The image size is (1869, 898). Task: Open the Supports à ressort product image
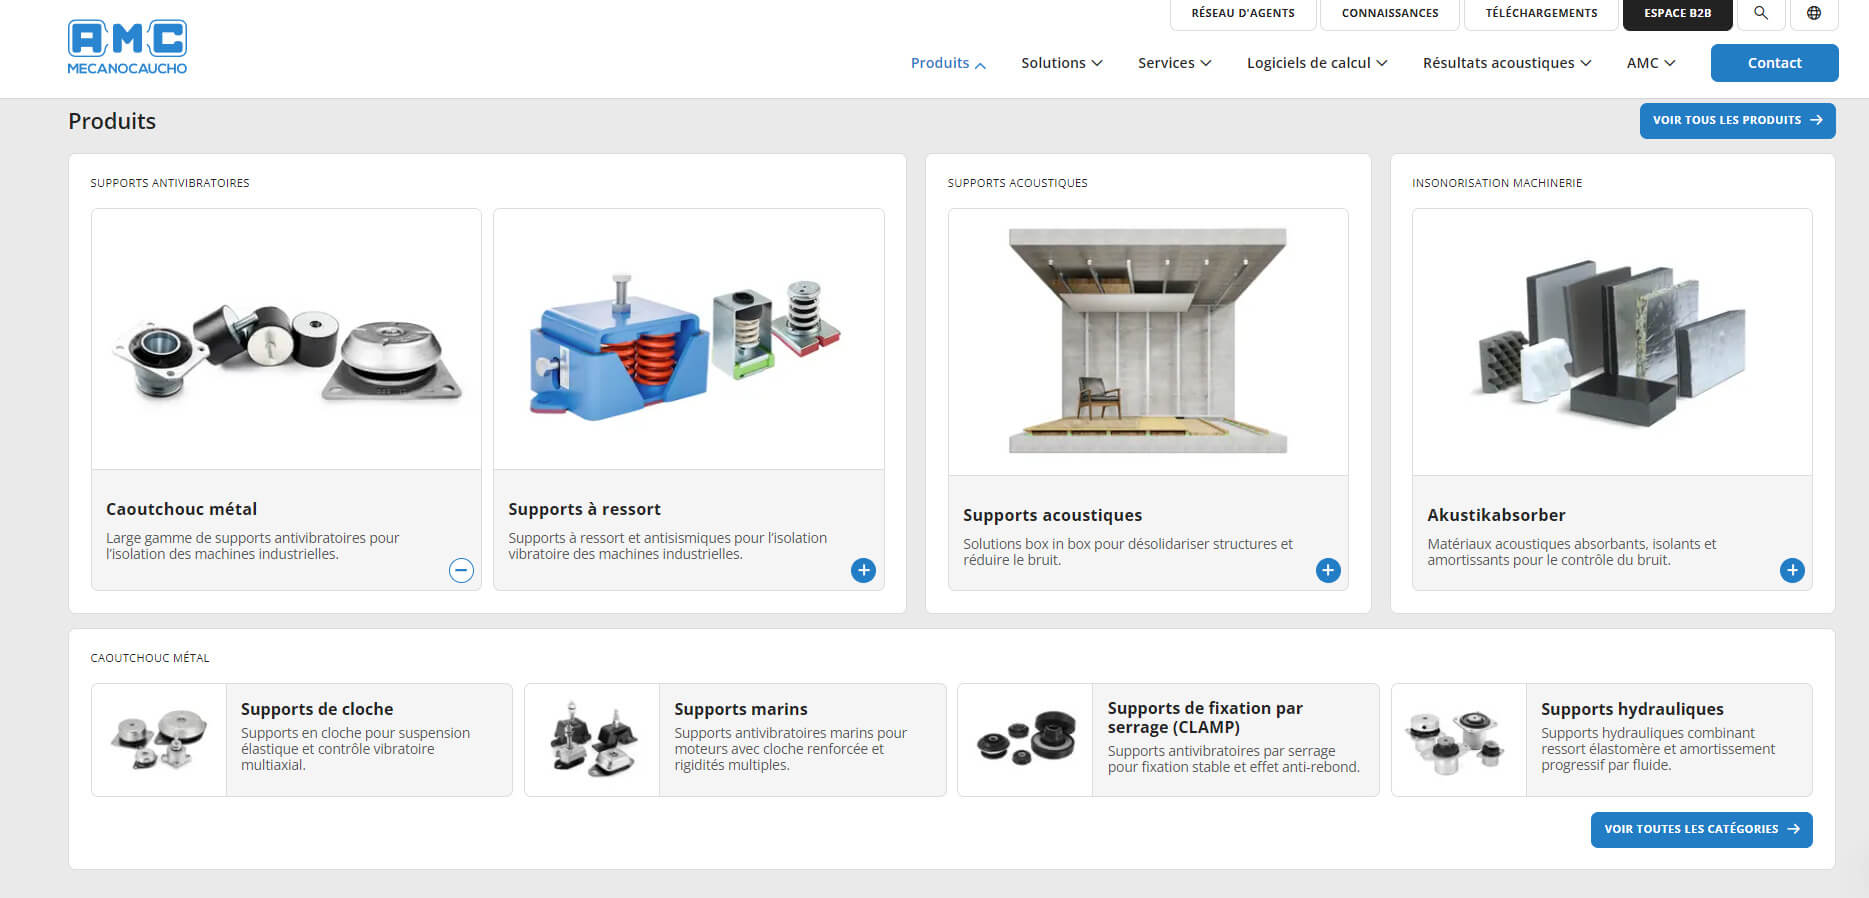[x=688, y=339]
